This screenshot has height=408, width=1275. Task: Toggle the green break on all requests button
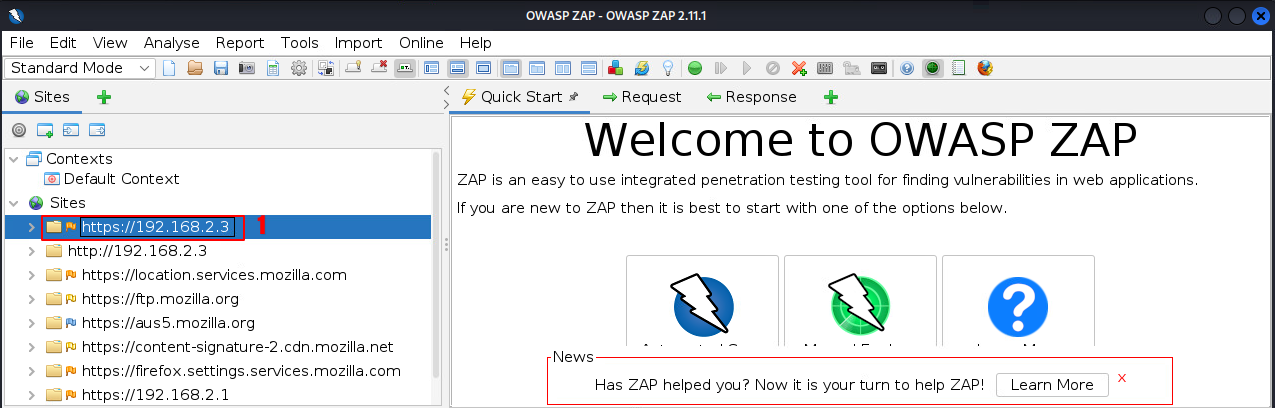pyautogui.click(x=694, y=68)
